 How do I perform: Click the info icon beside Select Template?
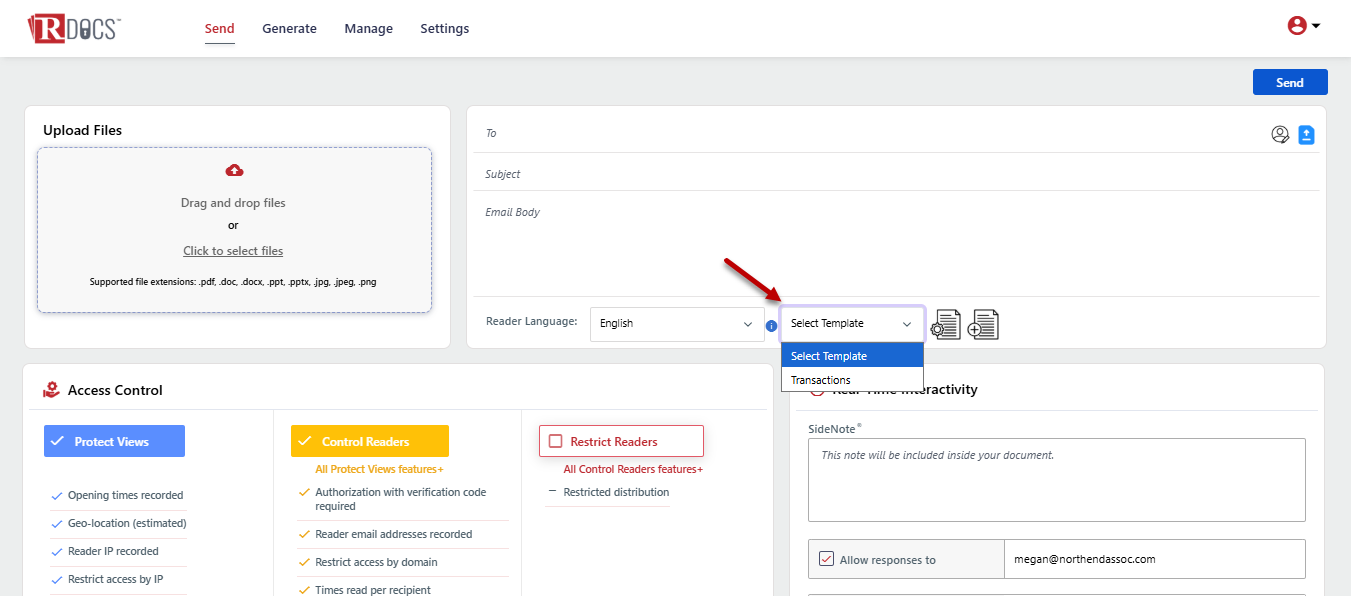771,325
